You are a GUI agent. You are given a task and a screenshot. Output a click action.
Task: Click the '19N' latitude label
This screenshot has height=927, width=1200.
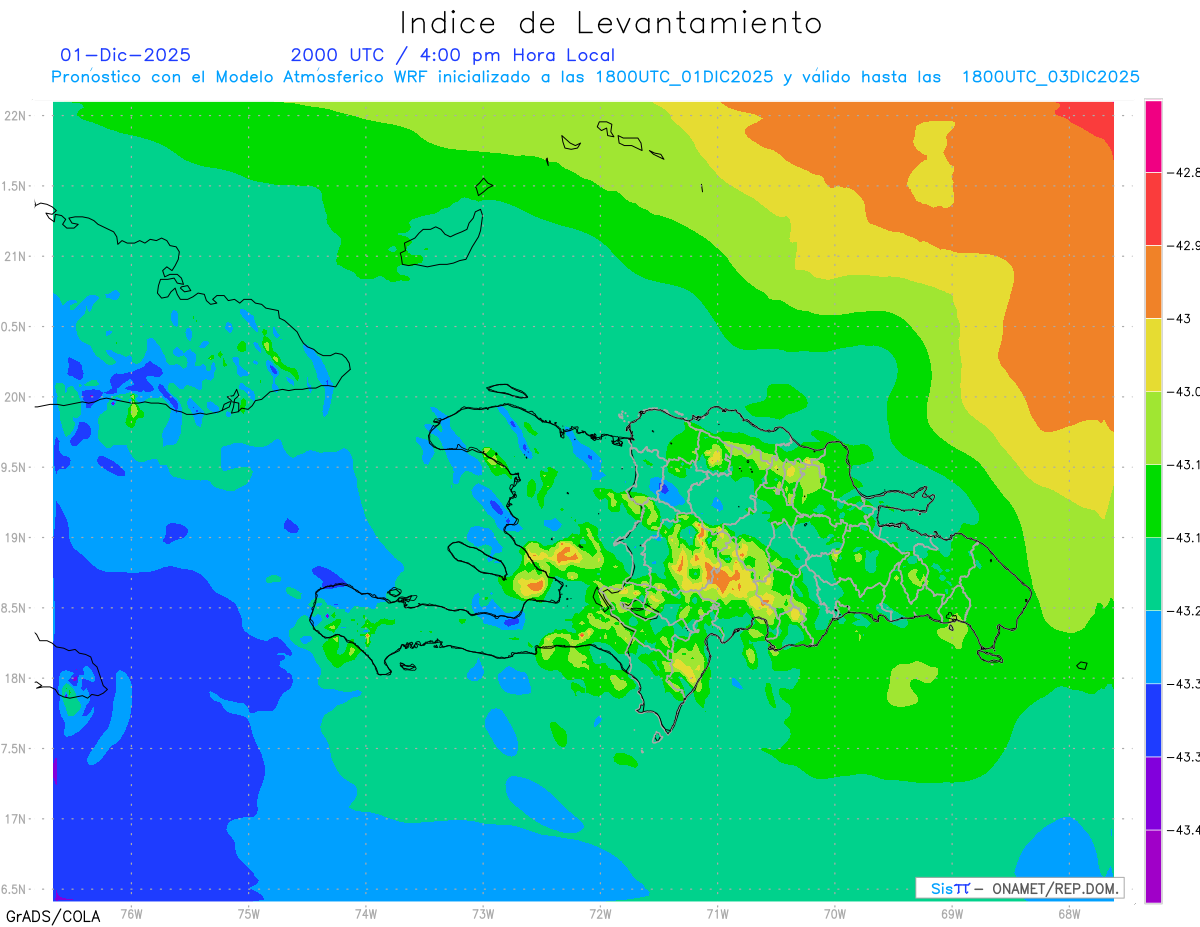(17, 537)
